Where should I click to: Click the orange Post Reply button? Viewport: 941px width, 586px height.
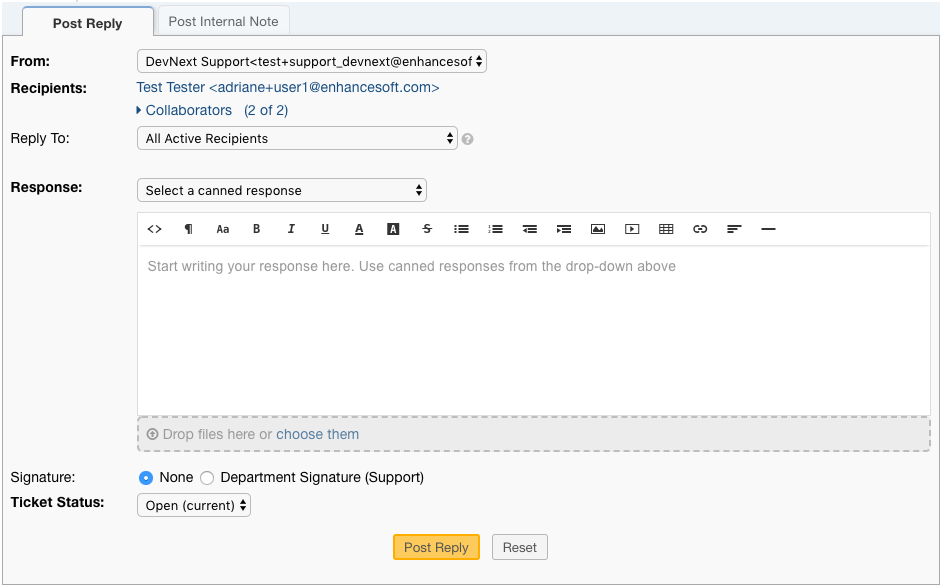point(436,548)
